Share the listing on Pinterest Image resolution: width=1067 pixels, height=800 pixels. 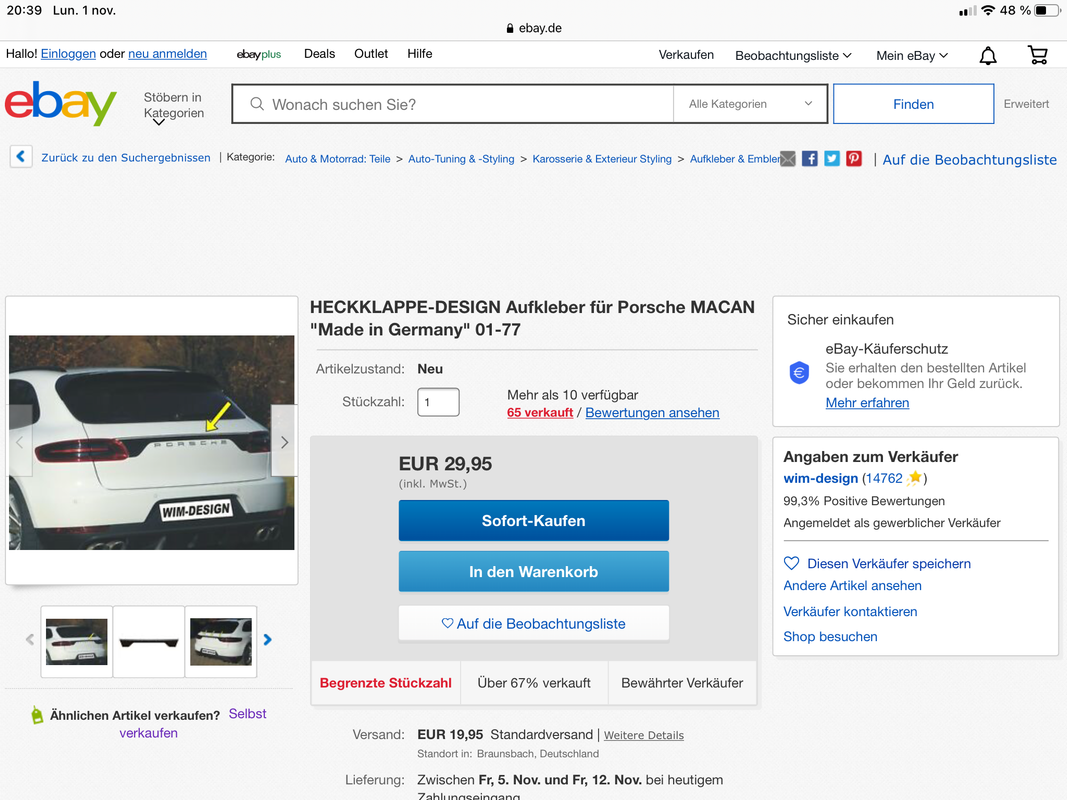854,159
